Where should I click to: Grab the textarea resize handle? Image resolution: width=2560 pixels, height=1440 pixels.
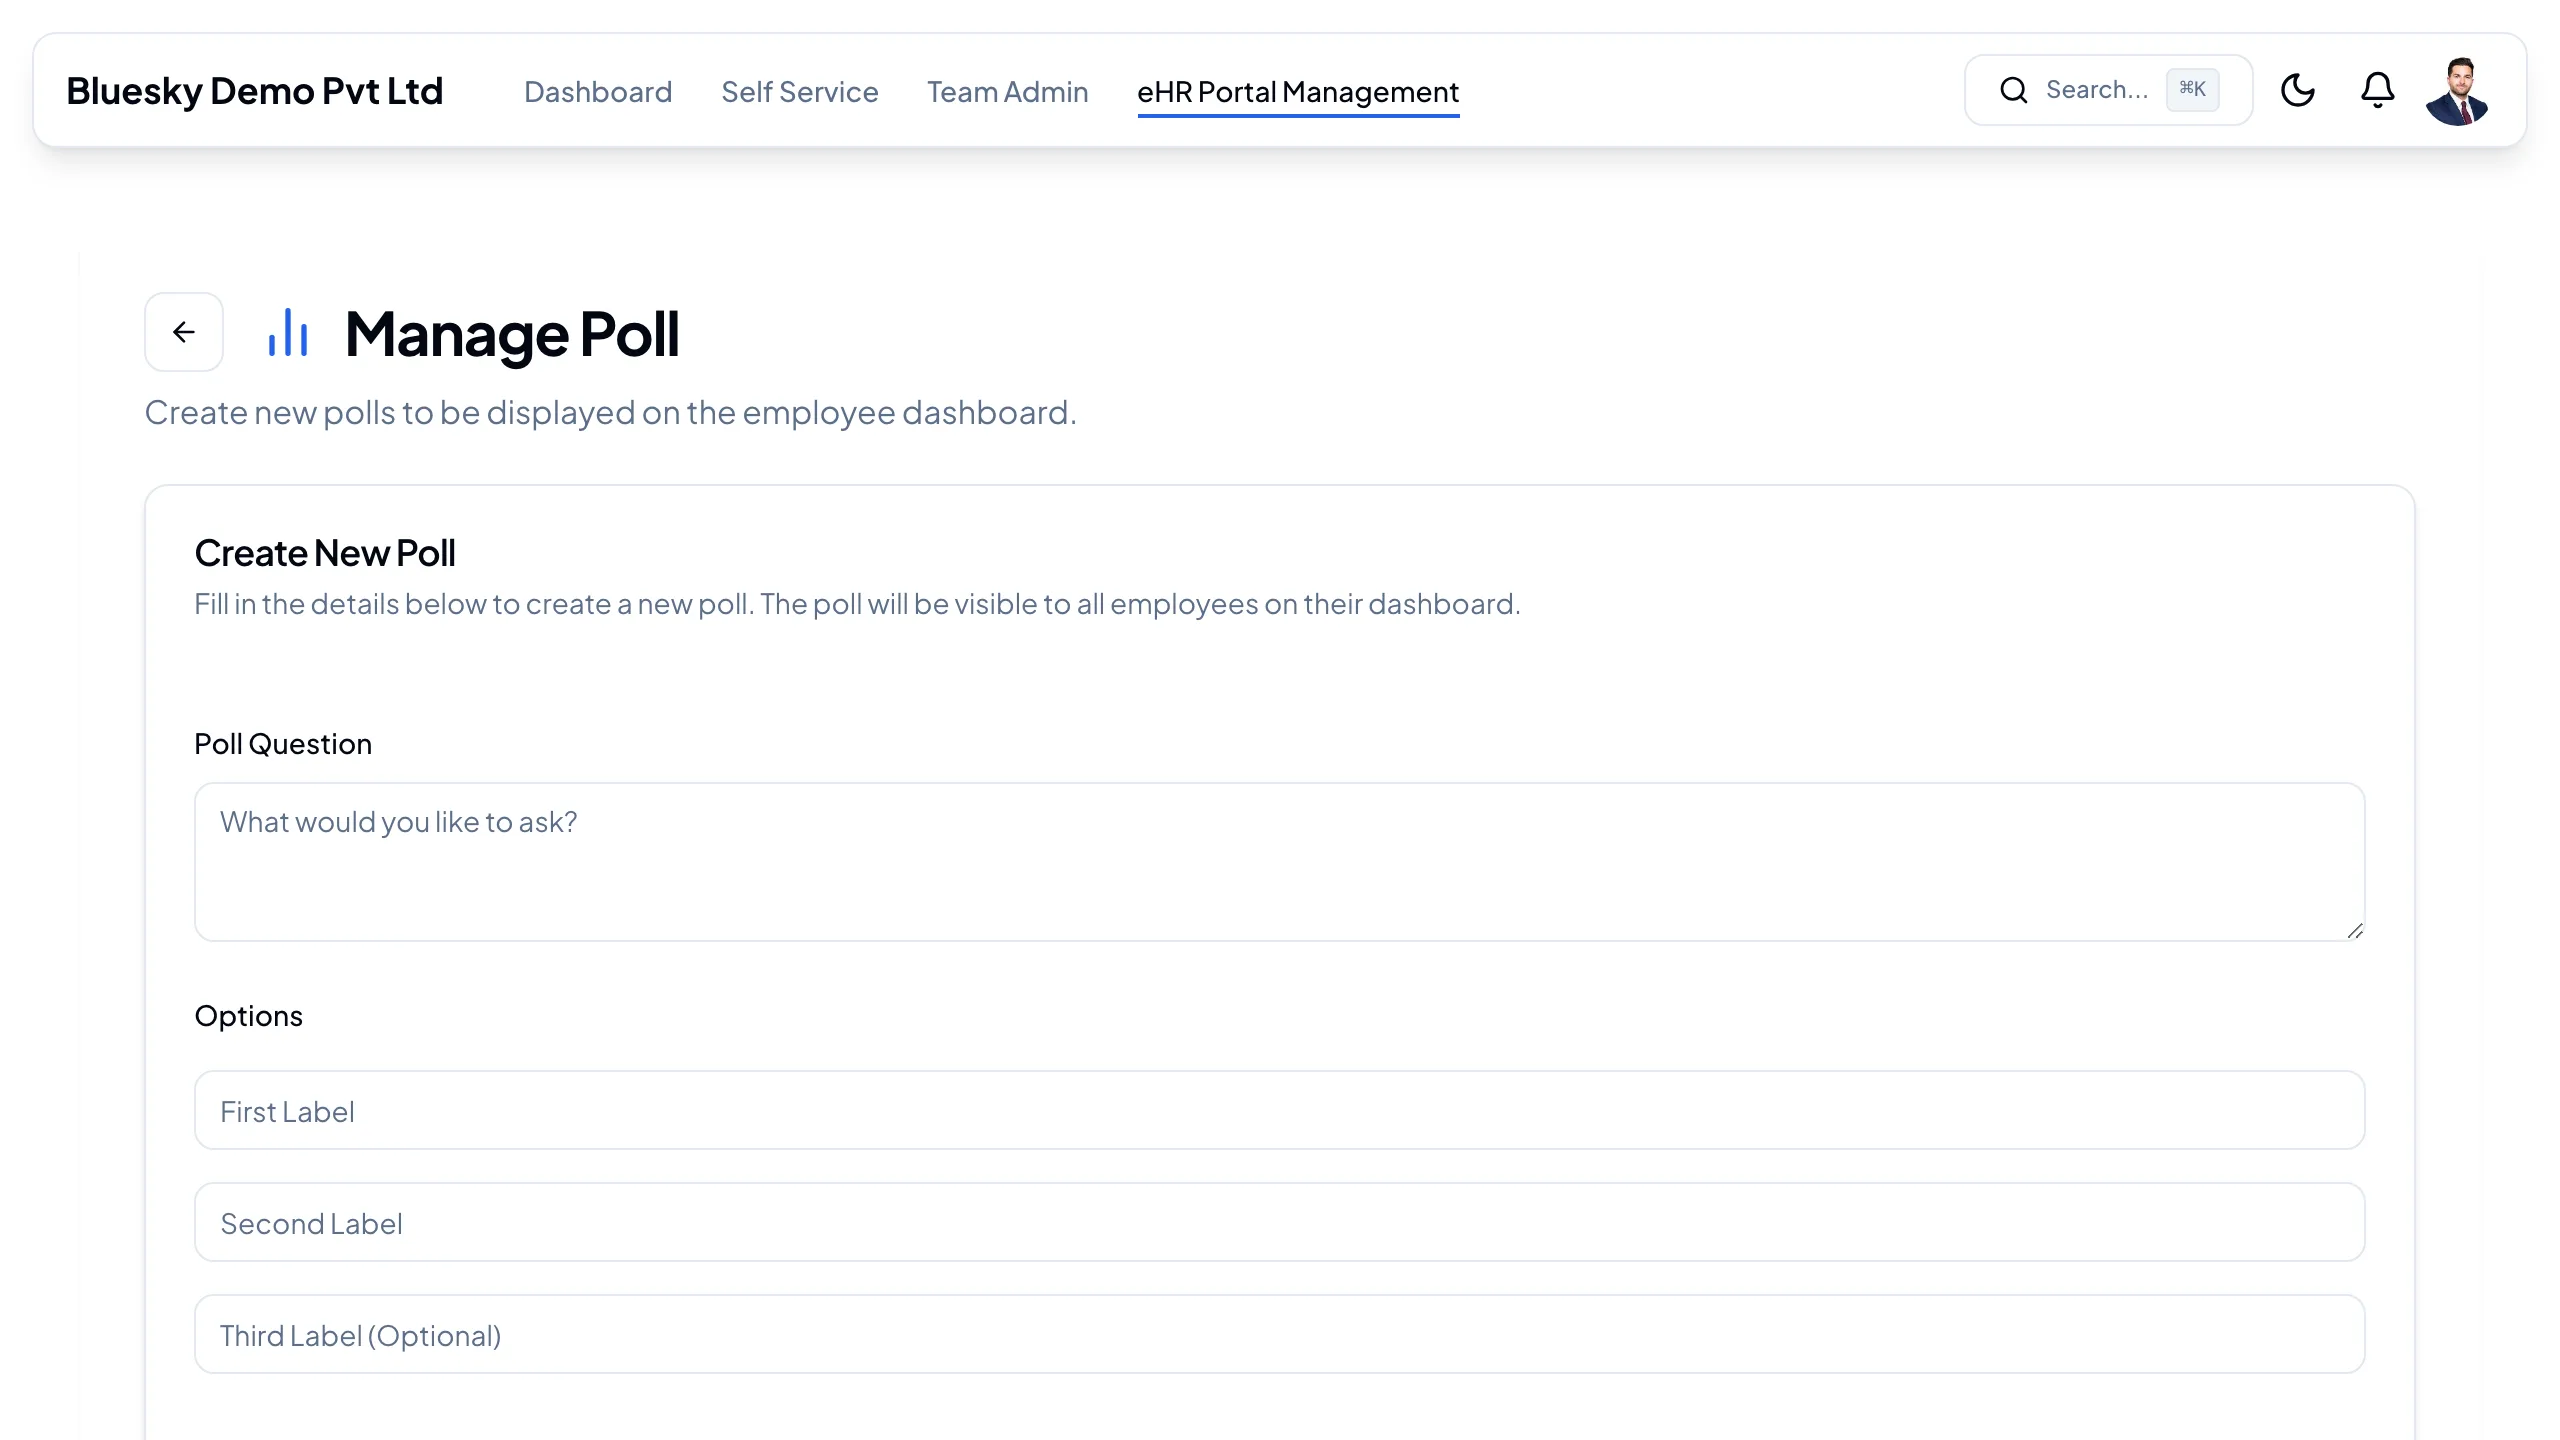[2354, 931]
